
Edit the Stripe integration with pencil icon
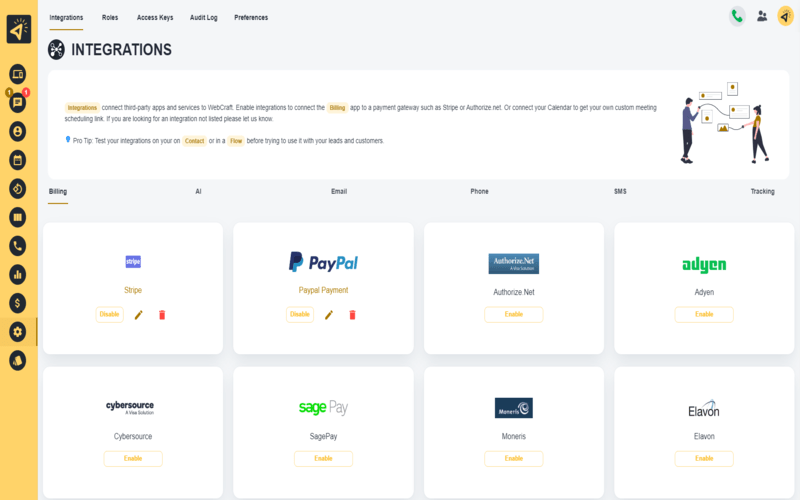click(x=138, y=315)
